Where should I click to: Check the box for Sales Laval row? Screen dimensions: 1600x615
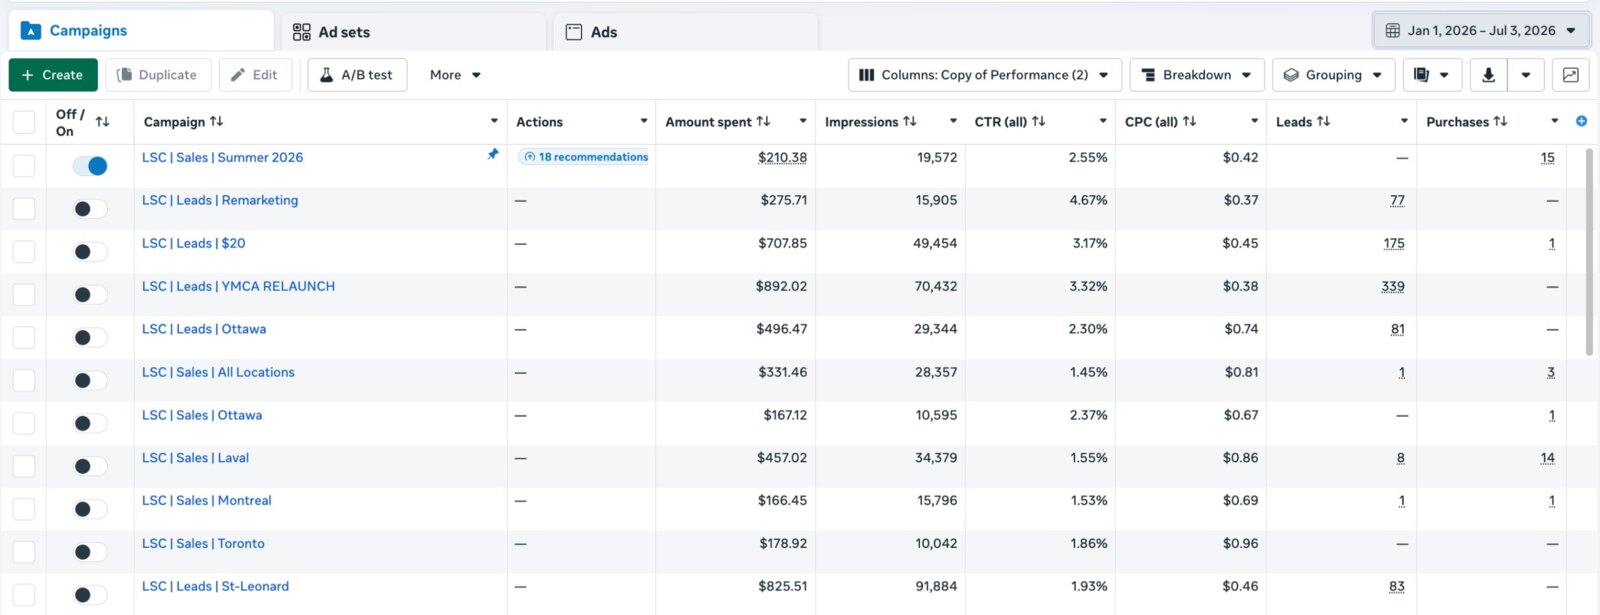[x=23, y=466]
